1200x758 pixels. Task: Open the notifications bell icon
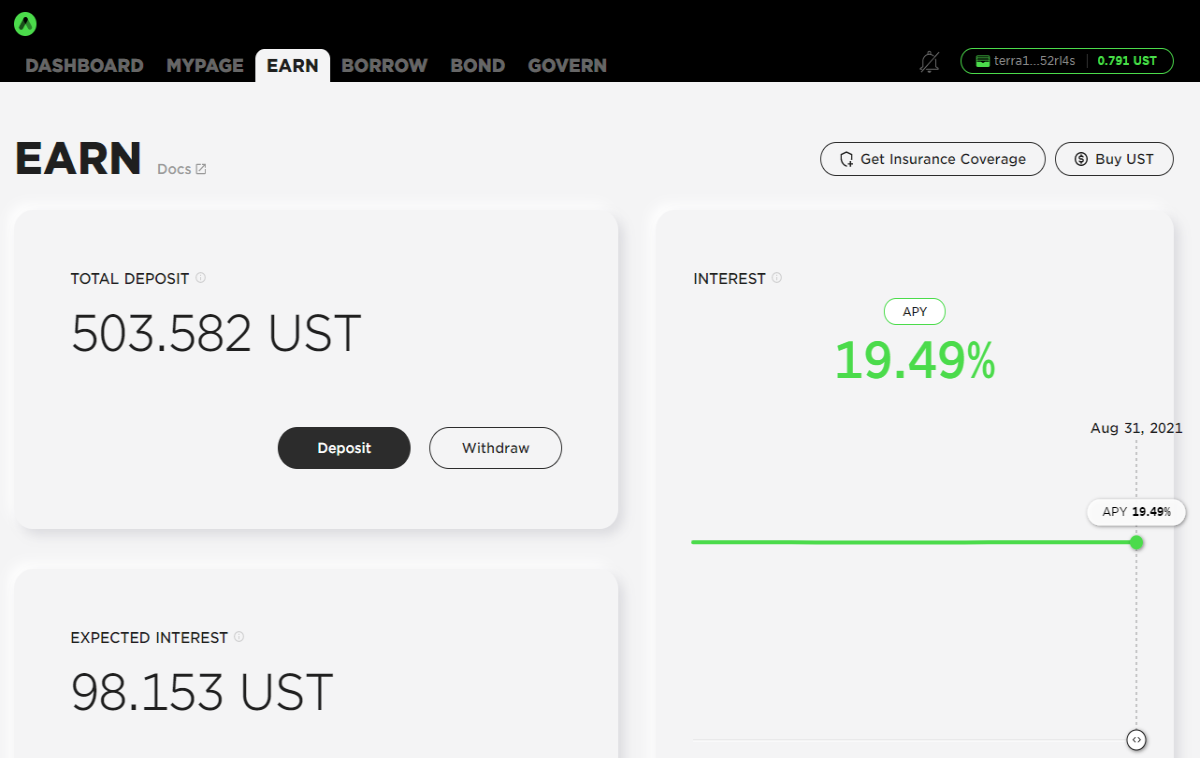pyautogui.click(x=929, y=62)
